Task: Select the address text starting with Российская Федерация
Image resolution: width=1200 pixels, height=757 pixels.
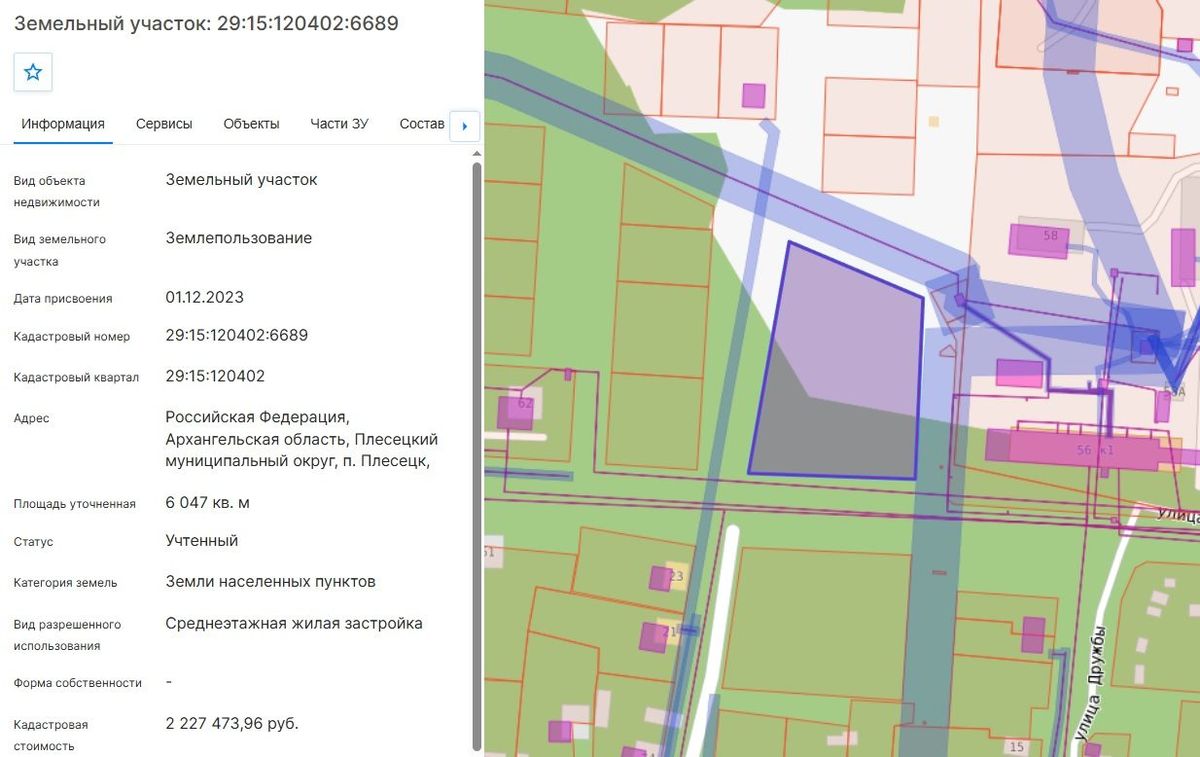Action: (301, 438)
